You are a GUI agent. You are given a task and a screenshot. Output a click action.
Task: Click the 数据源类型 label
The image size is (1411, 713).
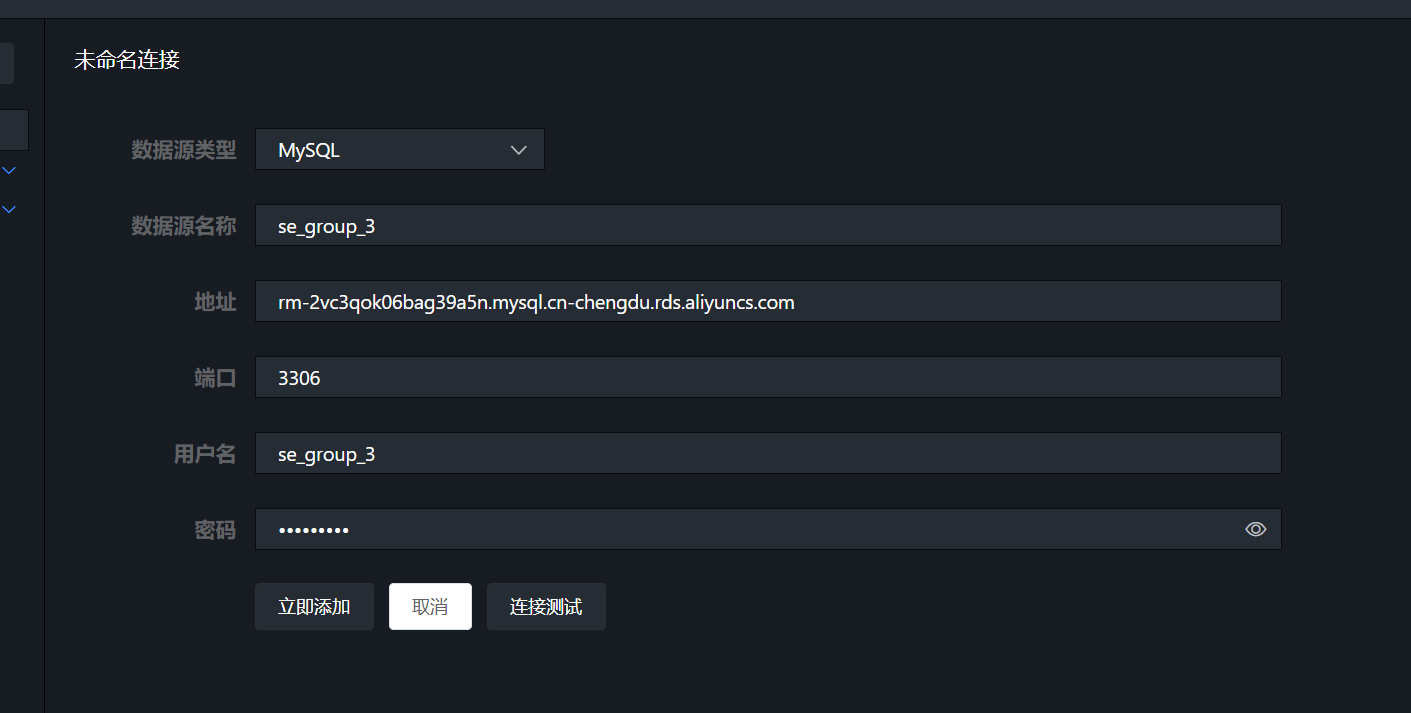[184, 150]
